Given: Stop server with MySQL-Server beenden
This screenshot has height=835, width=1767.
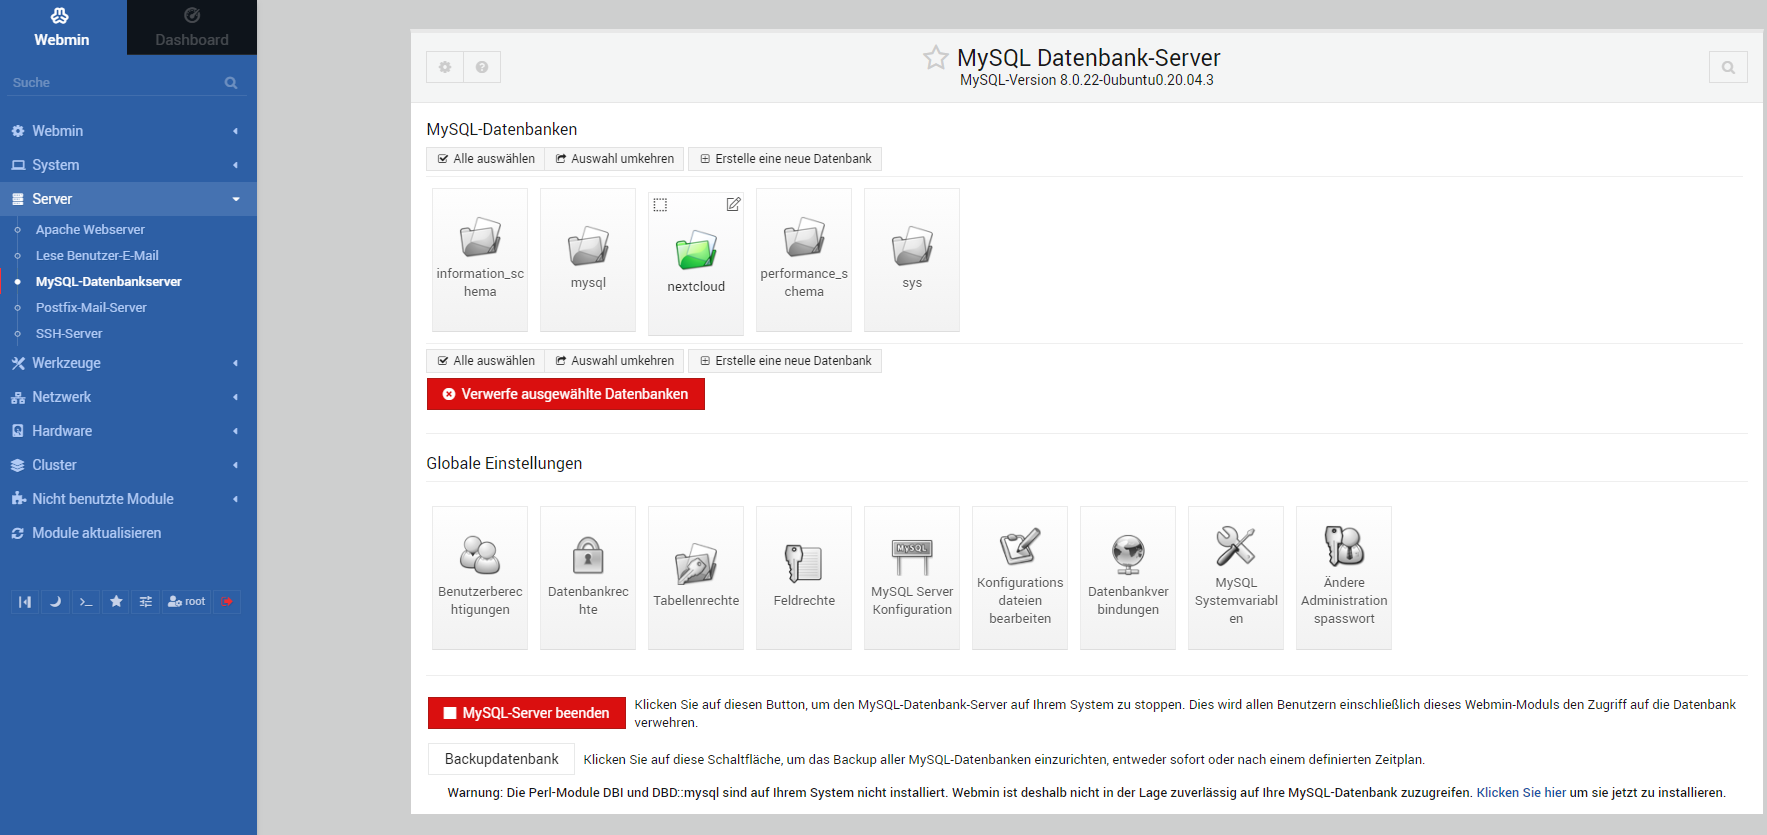Looking at the screenshot, I should (527, 713).
